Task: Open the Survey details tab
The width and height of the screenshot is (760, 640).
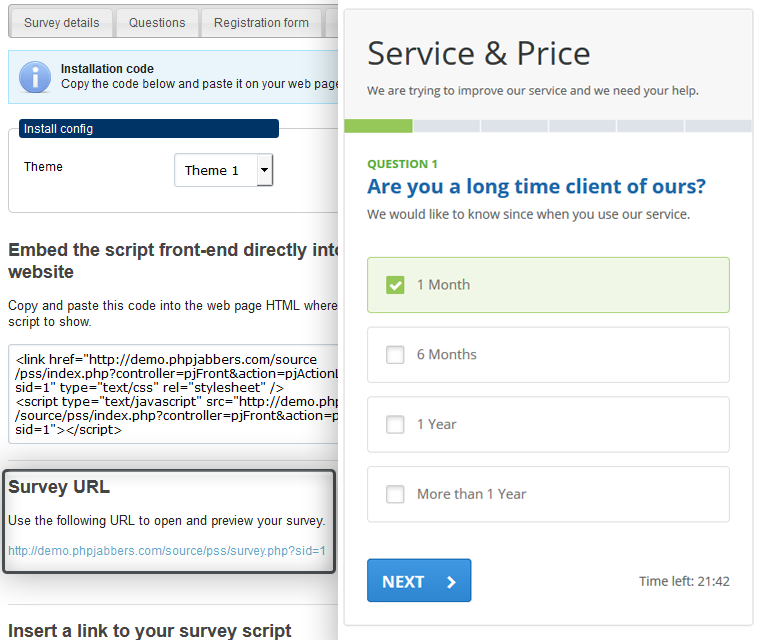Action: tap(61, 23)
